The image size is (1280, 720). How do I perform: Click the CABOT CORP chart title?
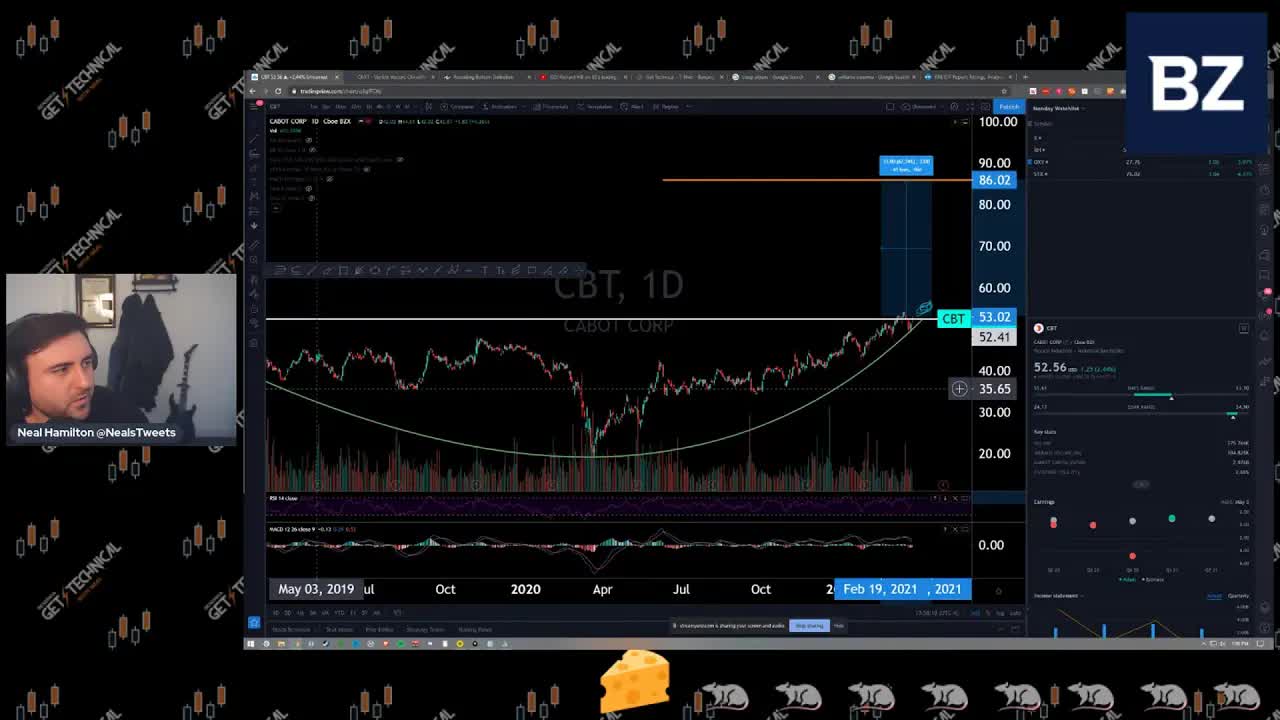289,122
